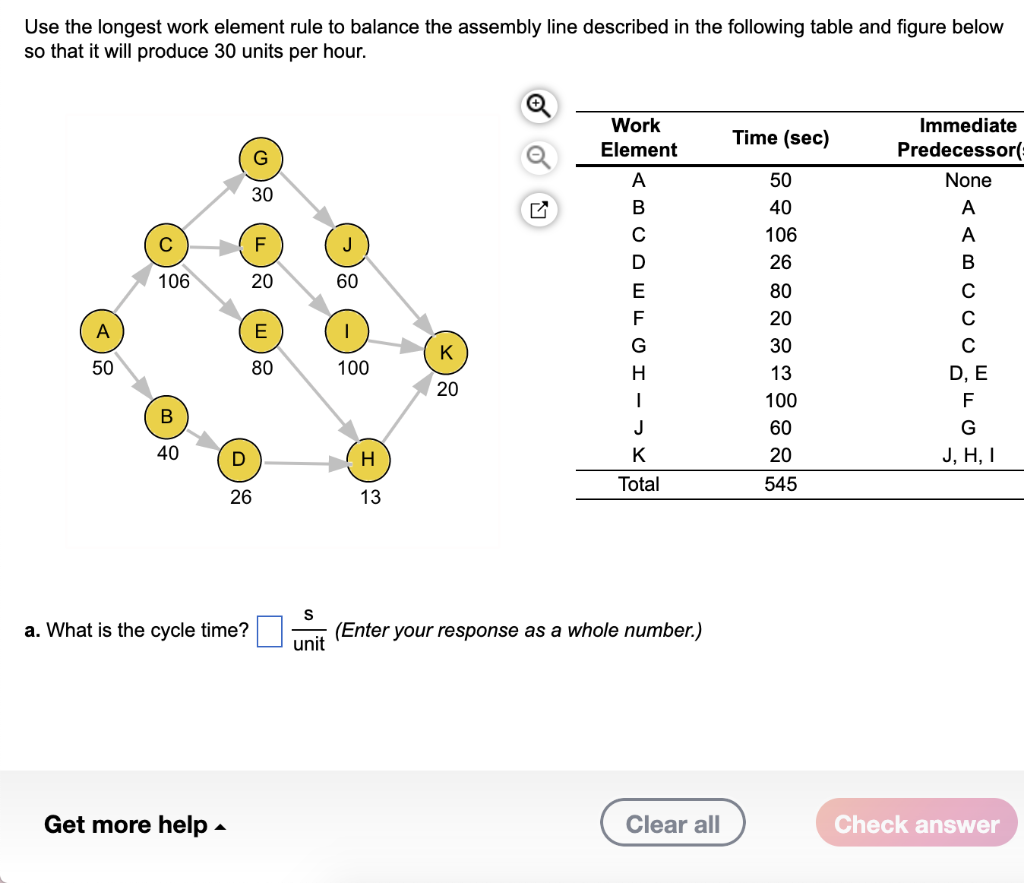Screen dimensions: 1024x883
Task: Click the cycle time answer input box
Action: click(268, 630)
